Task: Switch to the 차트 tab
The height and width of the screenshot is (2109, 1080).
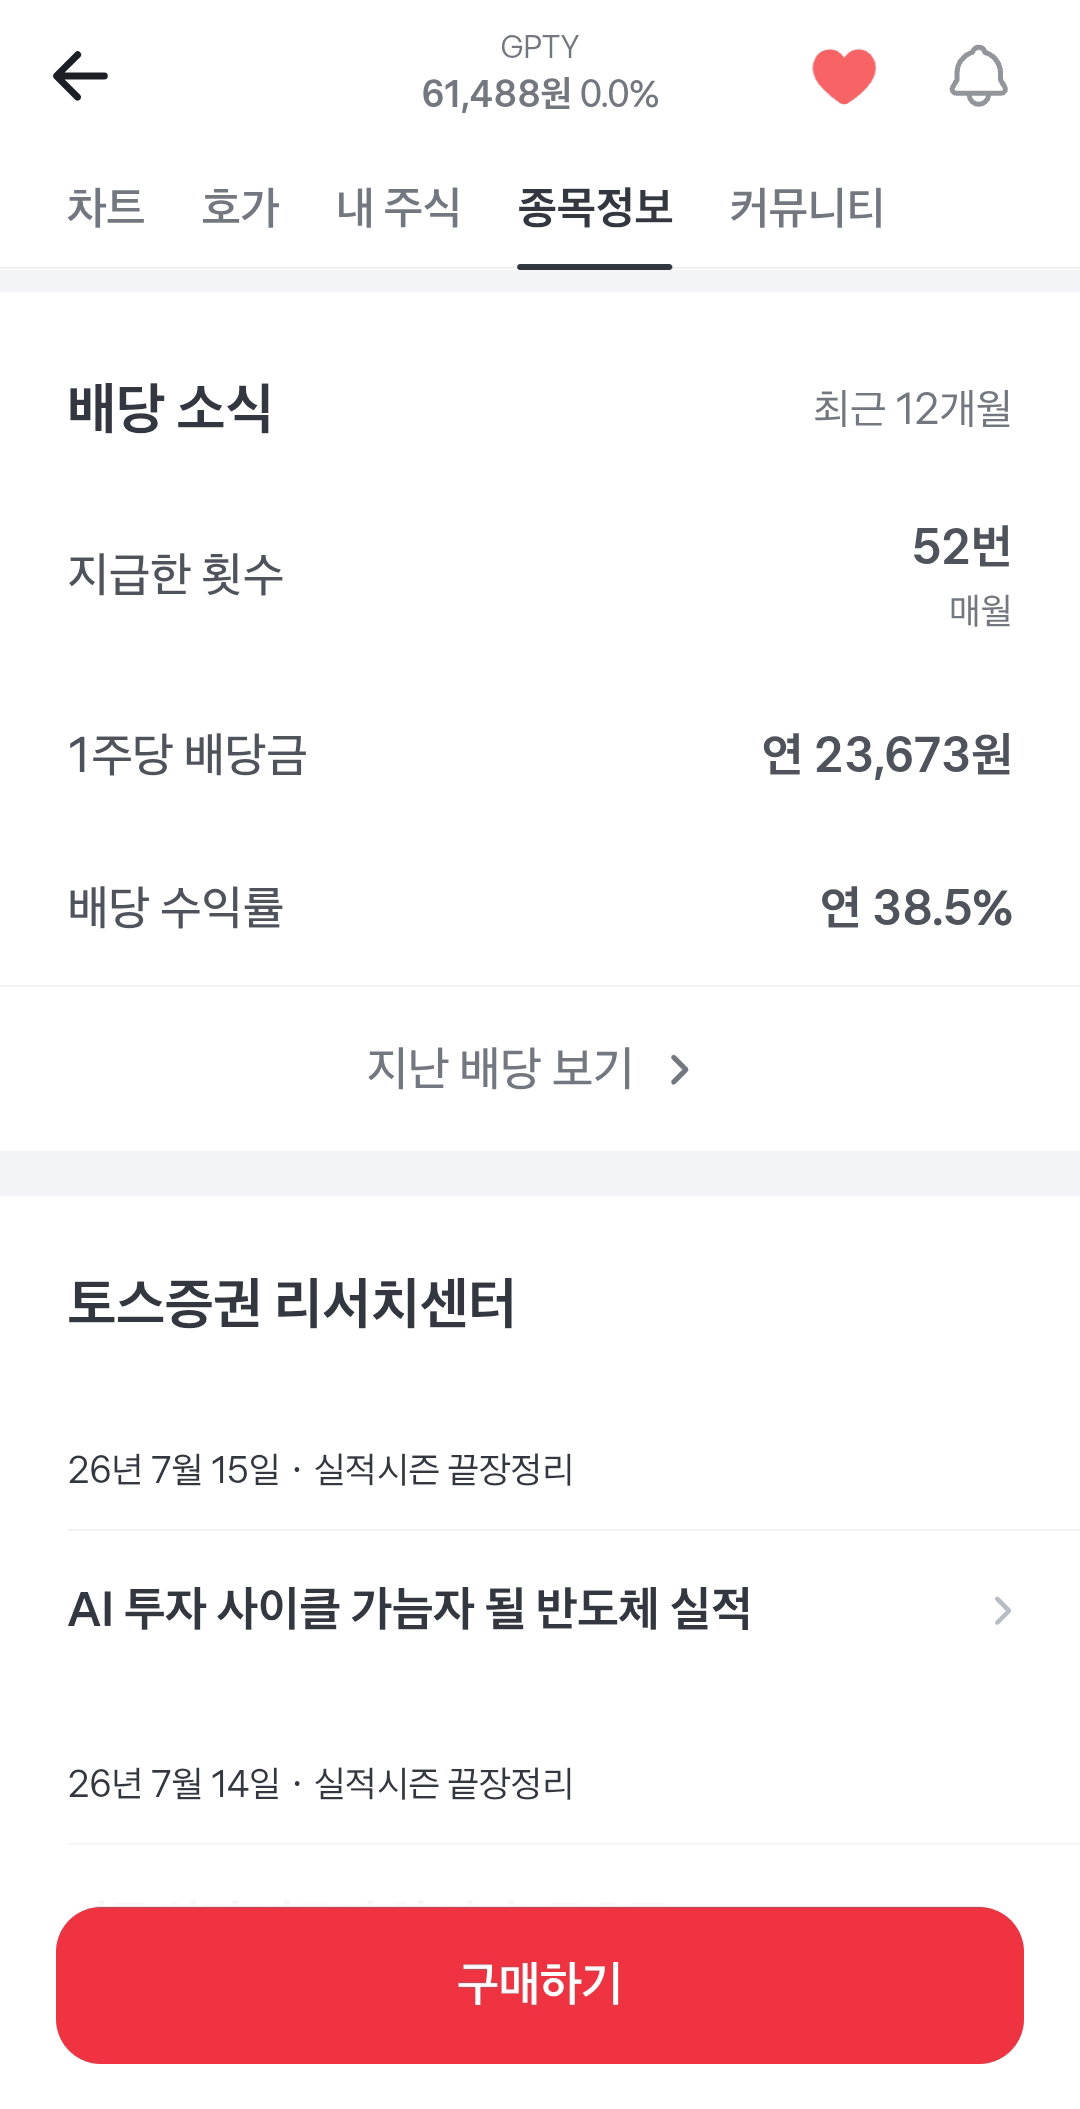Action: (106, 208)
